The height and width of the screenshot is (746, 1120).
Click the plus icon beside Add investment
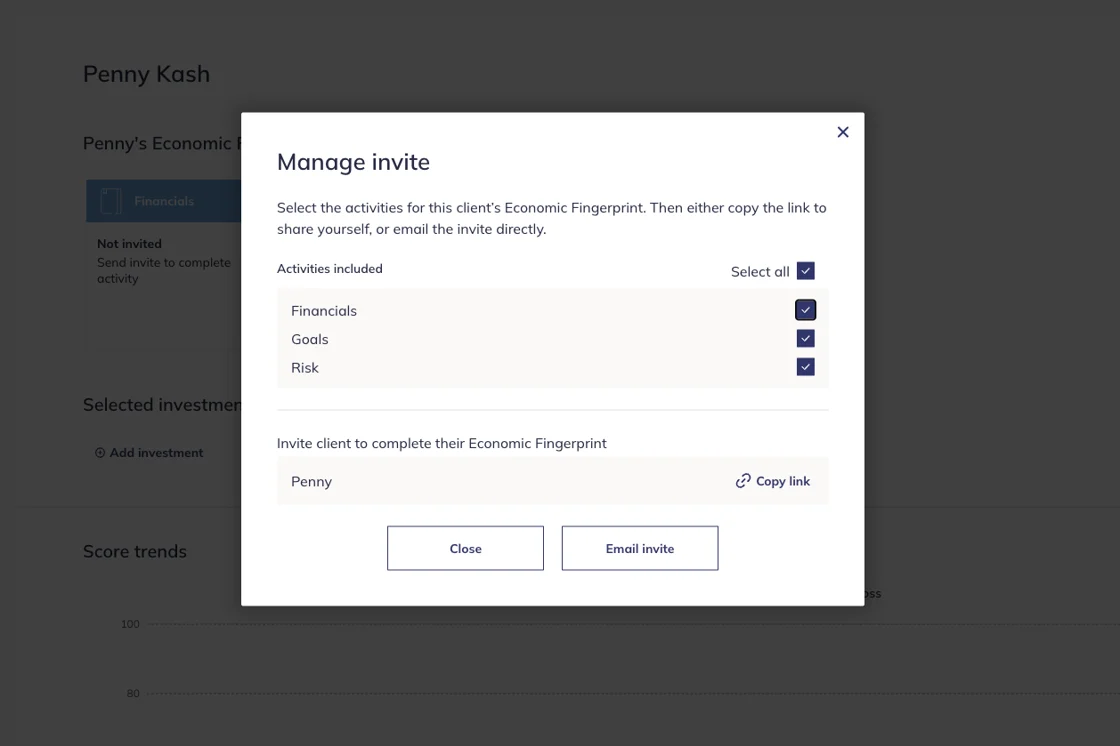[x=100, y=453]
